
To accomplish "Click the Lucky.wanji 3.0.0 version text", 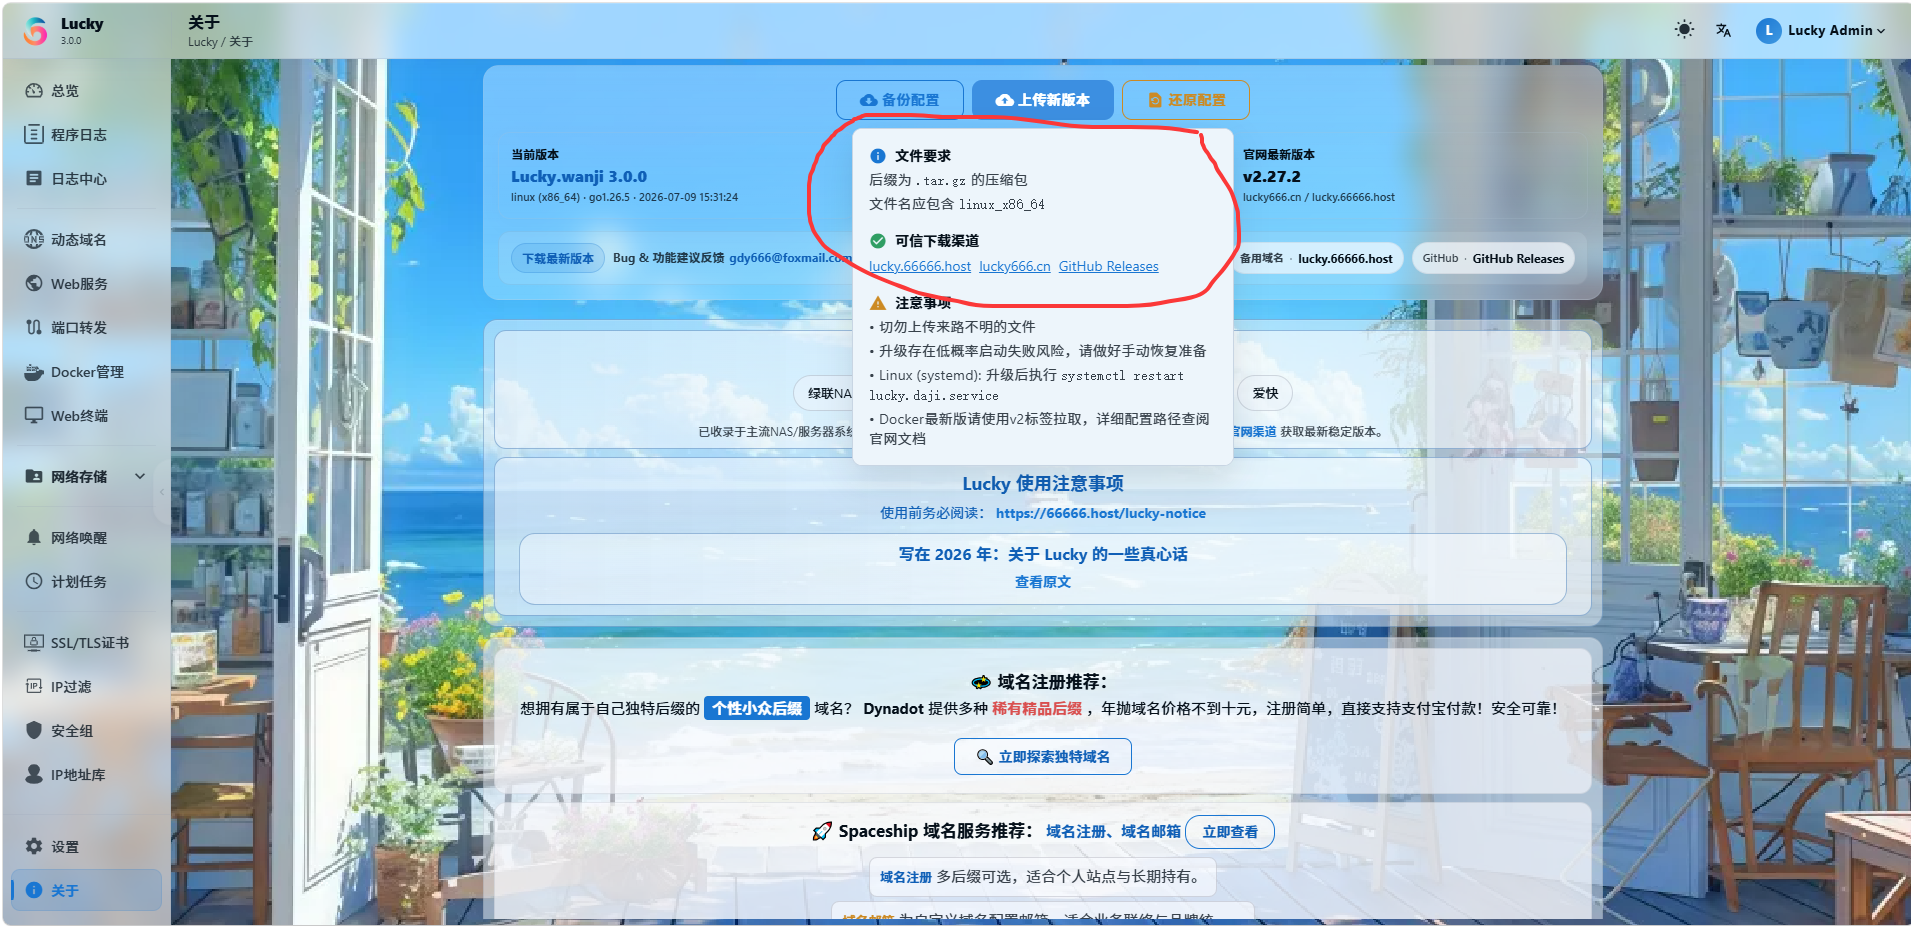I will [579, 177].
